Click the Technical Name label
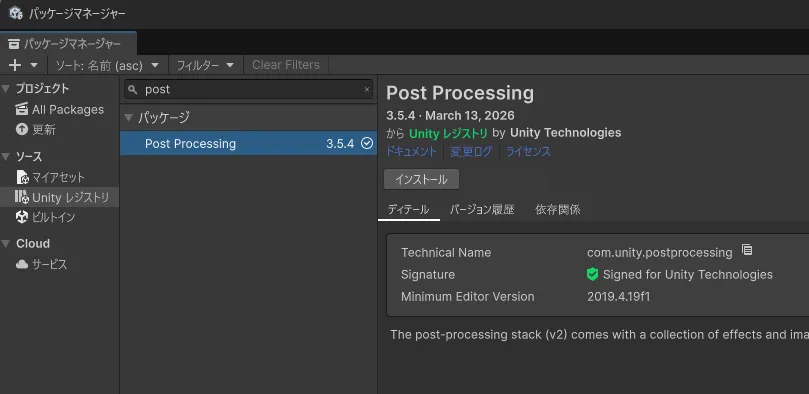Image resolution: width=809 pixels, height=394 pixels. point(446,253)
